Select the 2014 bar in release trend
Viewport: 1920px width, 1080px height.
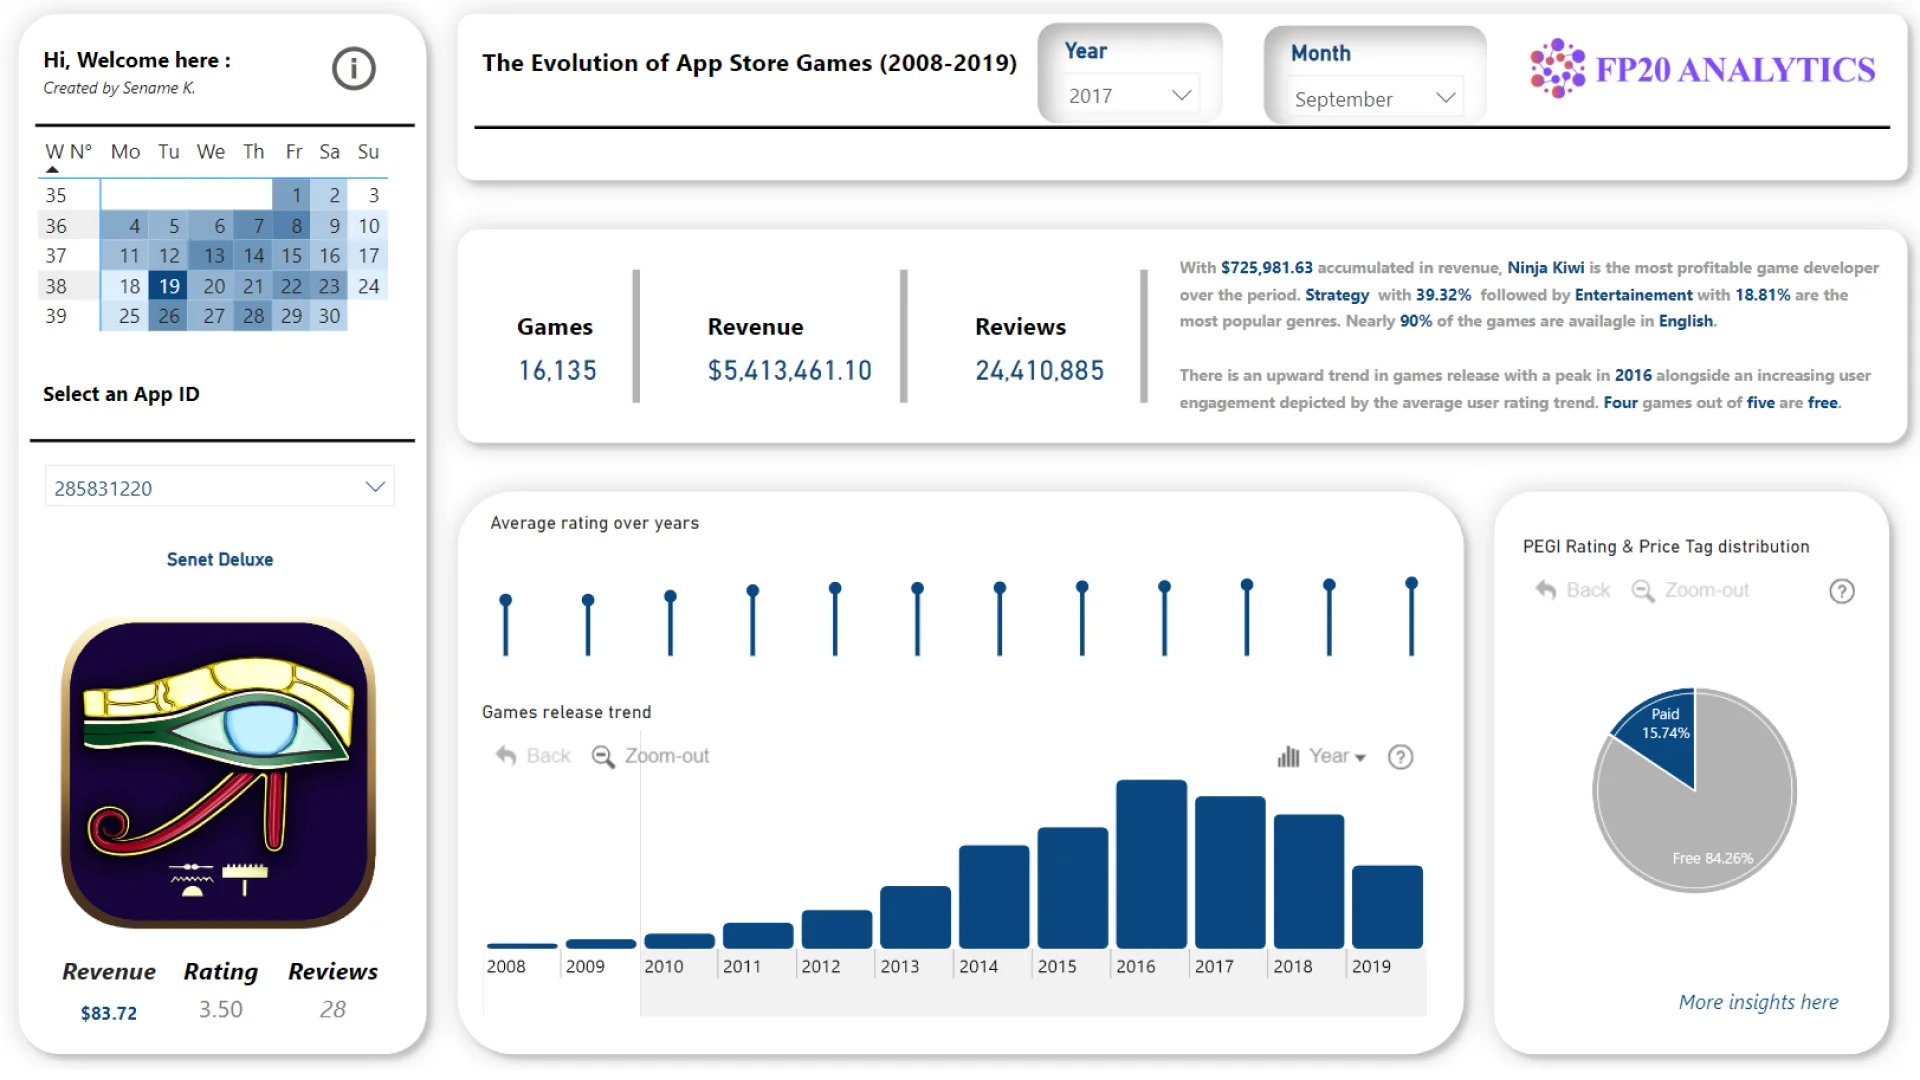[994, 897]
